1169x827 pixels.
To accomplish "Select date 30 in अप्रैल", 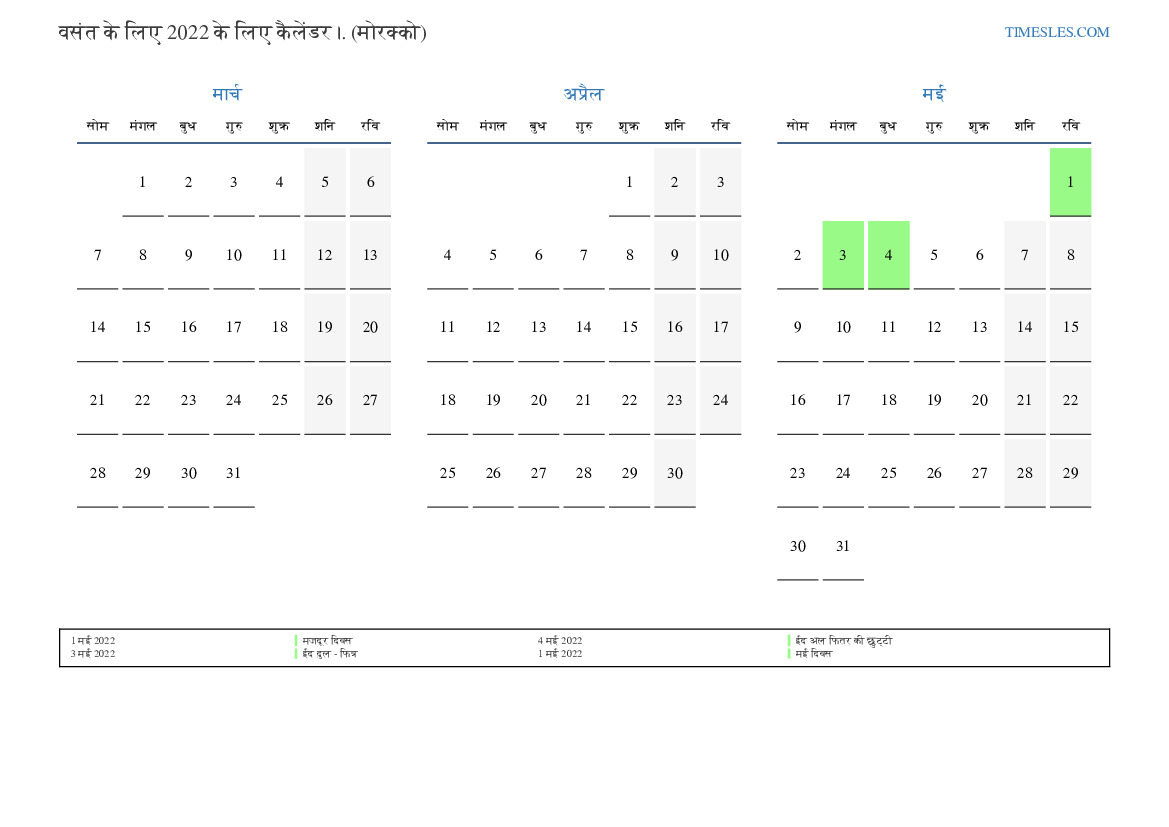I will (x=675, y=473).
